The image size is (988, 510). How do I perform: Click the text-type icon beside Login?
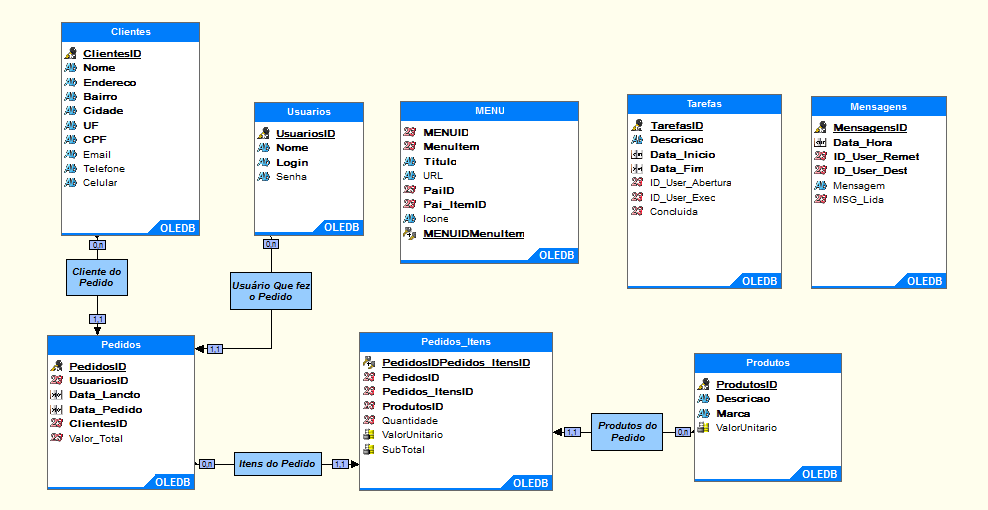[263, 162]
